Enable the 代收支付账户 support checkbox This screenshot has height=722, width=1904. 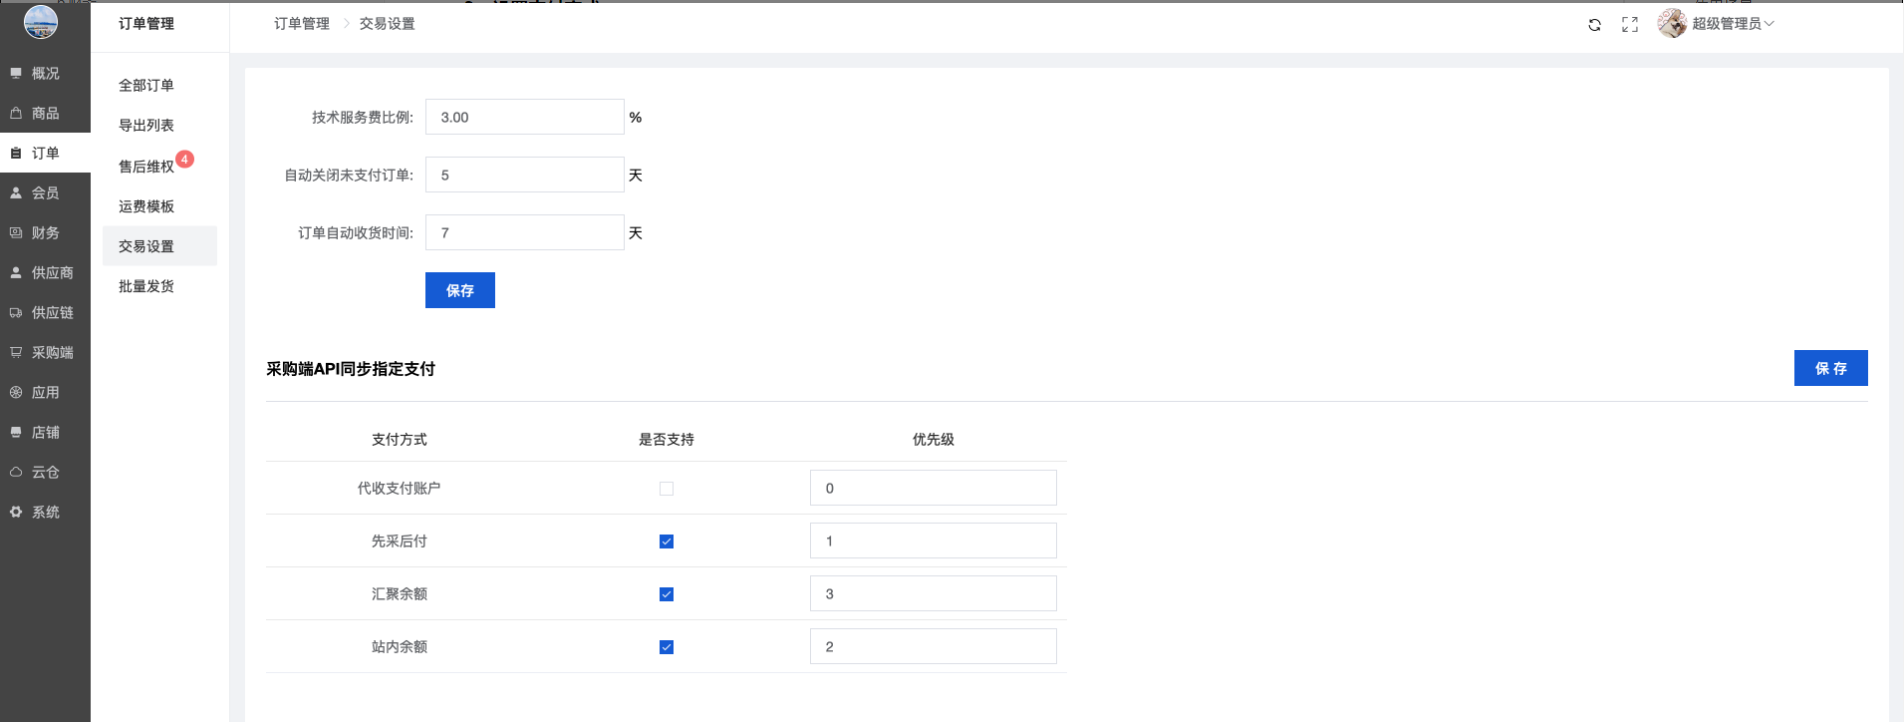coord(666,489)
